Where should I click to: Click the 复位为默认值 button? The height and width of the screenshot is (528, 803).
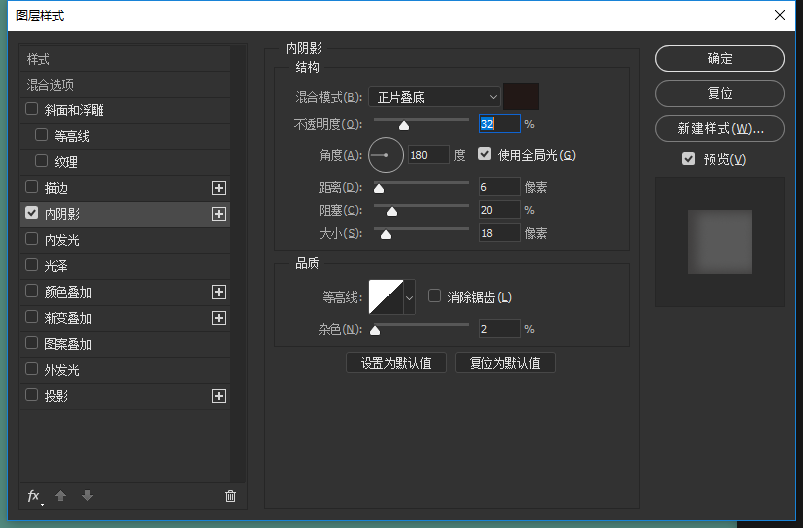[x=505, y=363]
